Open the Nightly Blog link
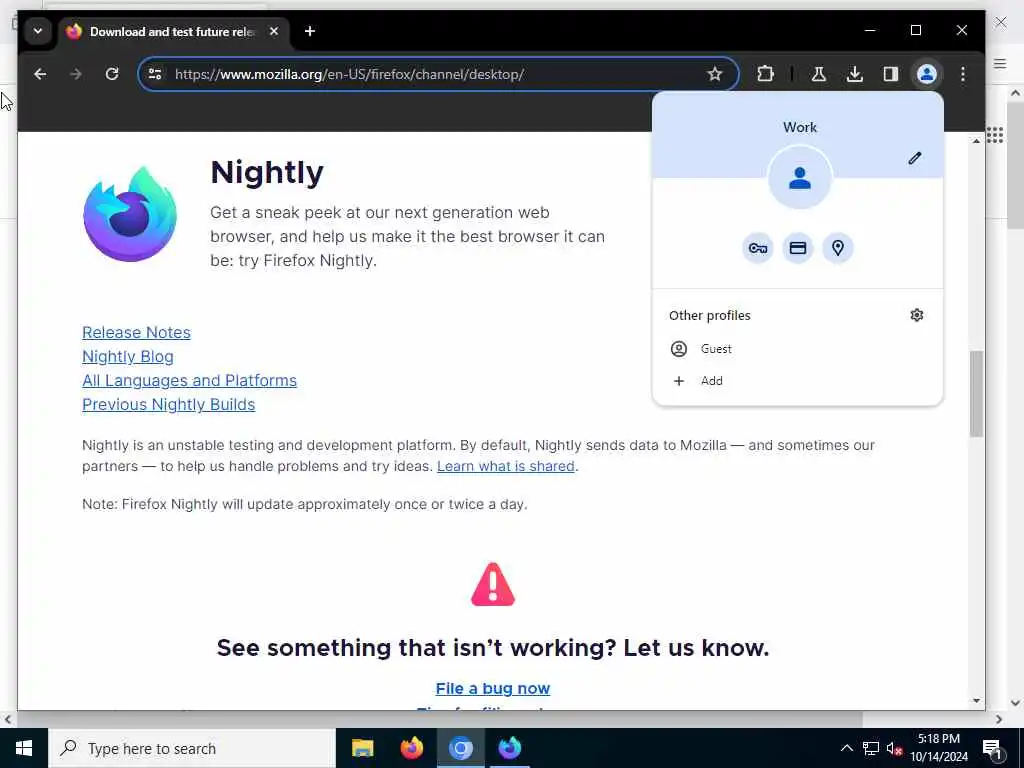The height and width of the screenshot is (768, 1024). click(128, 357)
